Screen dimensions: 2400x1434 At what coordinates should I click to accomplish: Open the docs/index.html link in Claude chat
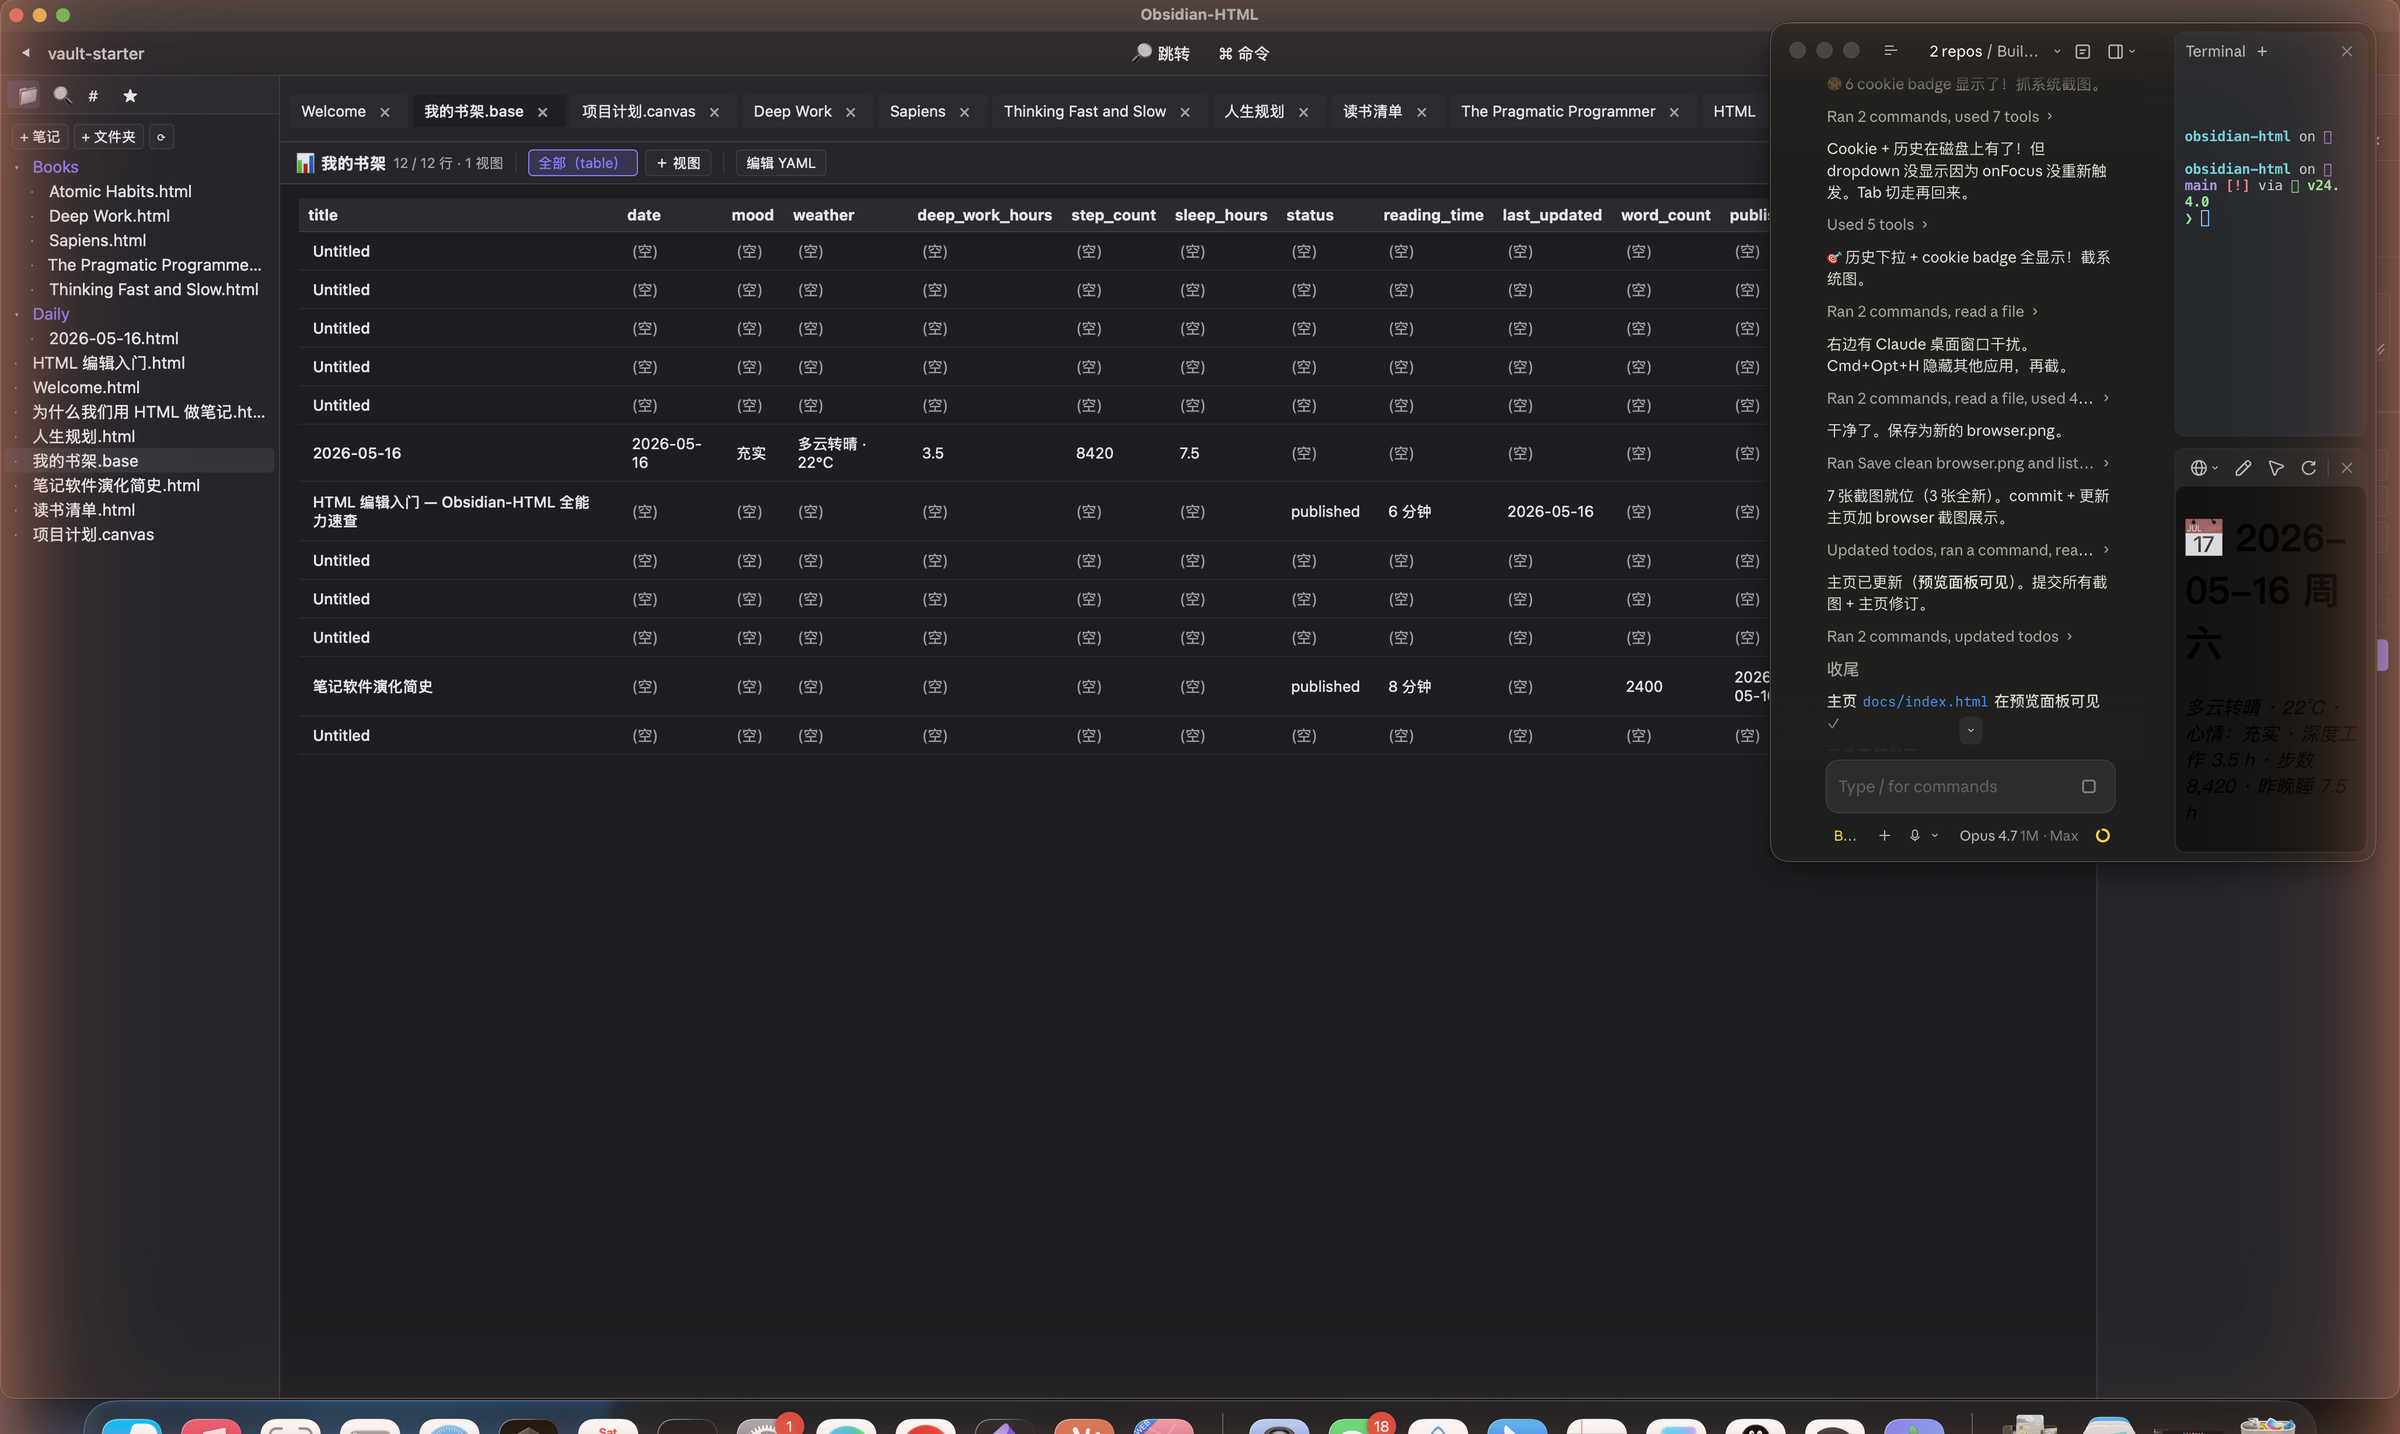pos(1925,702)
